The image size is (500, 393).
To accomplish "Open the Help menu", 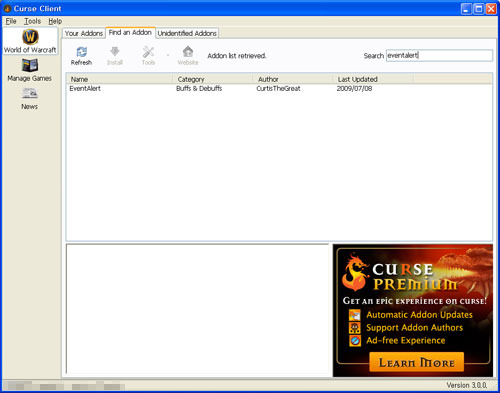I will (x=55, y=21).
